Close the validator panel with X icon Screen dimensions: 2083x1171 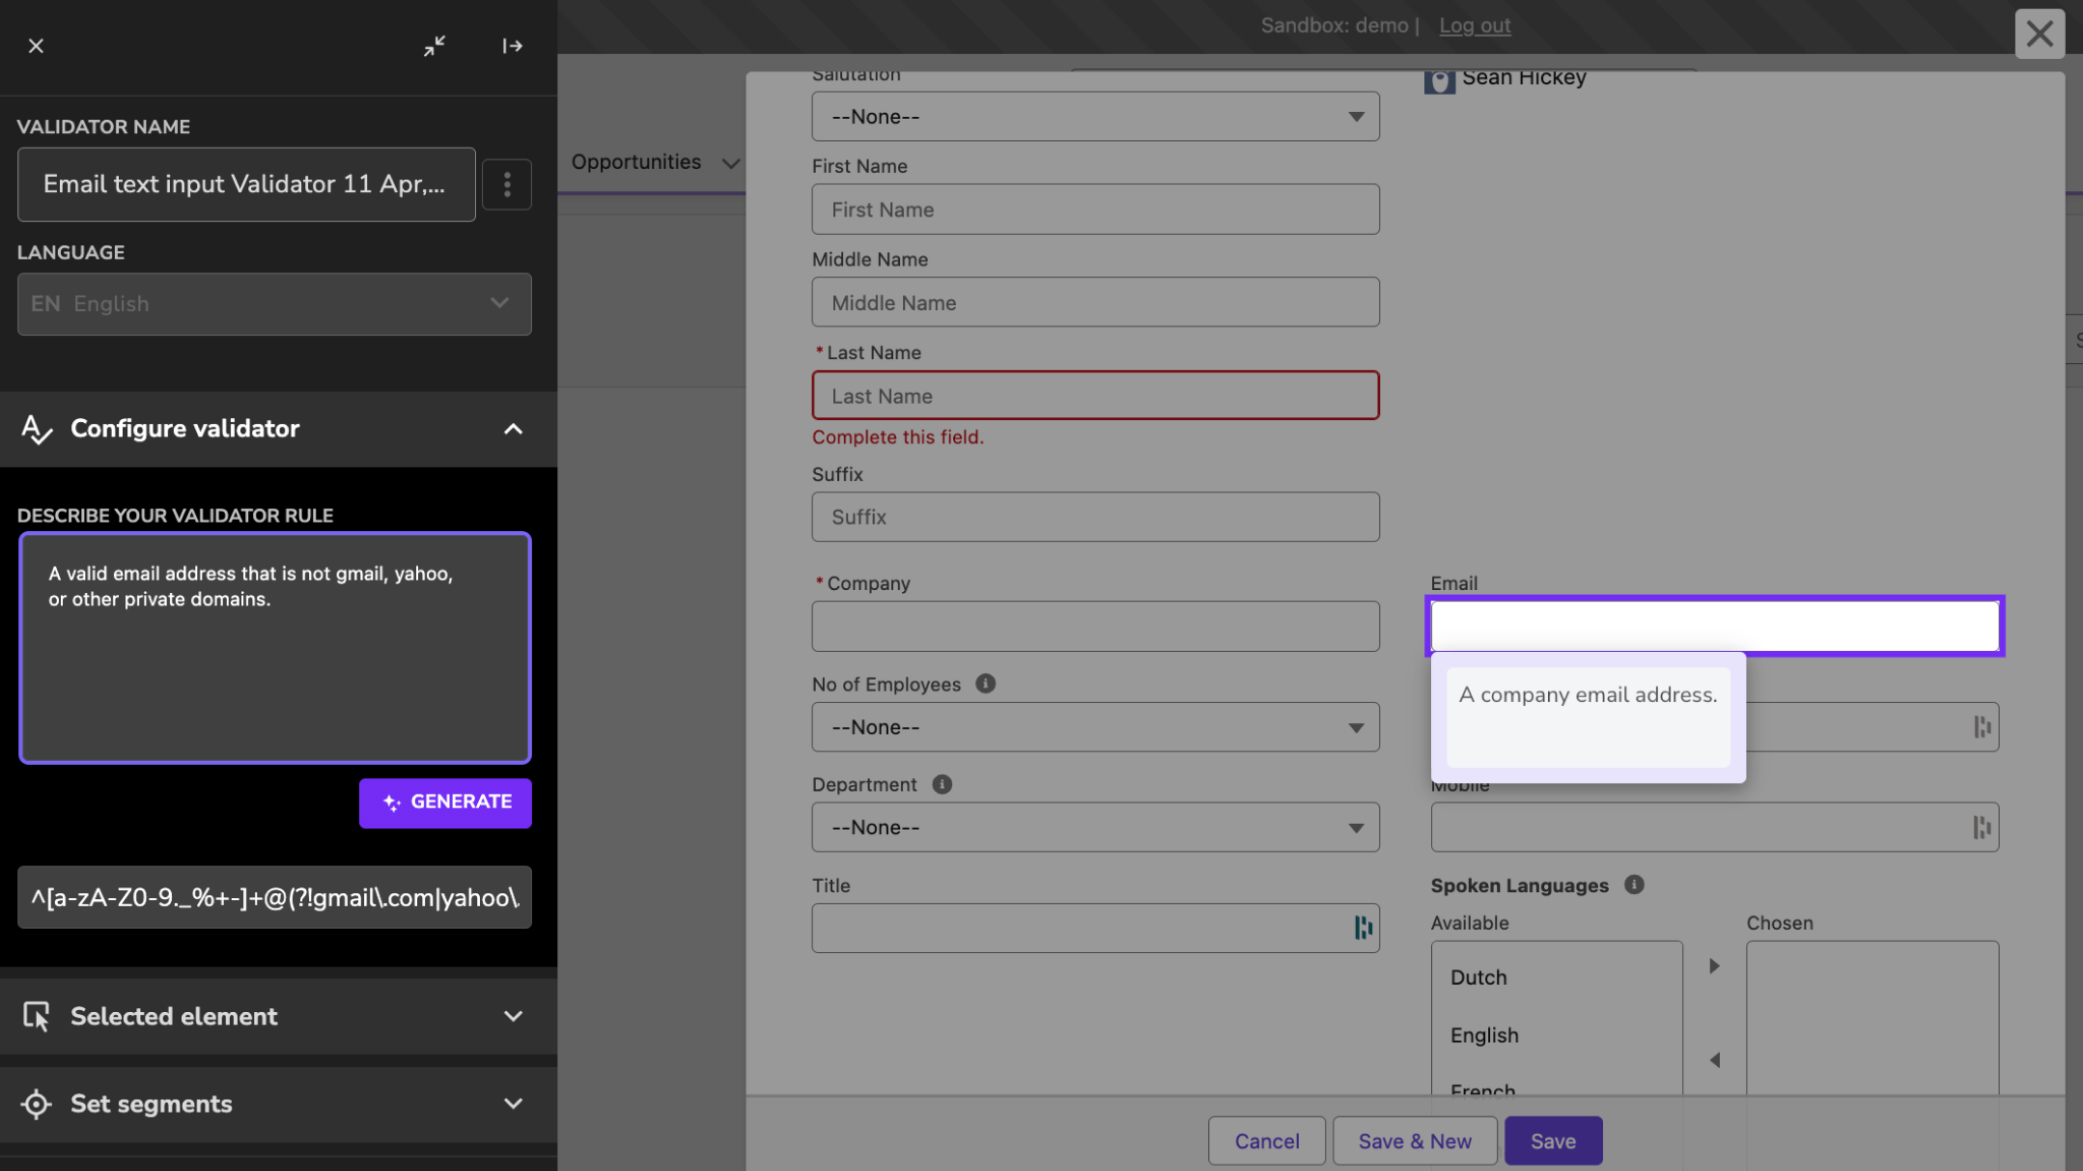click(36, 46)
